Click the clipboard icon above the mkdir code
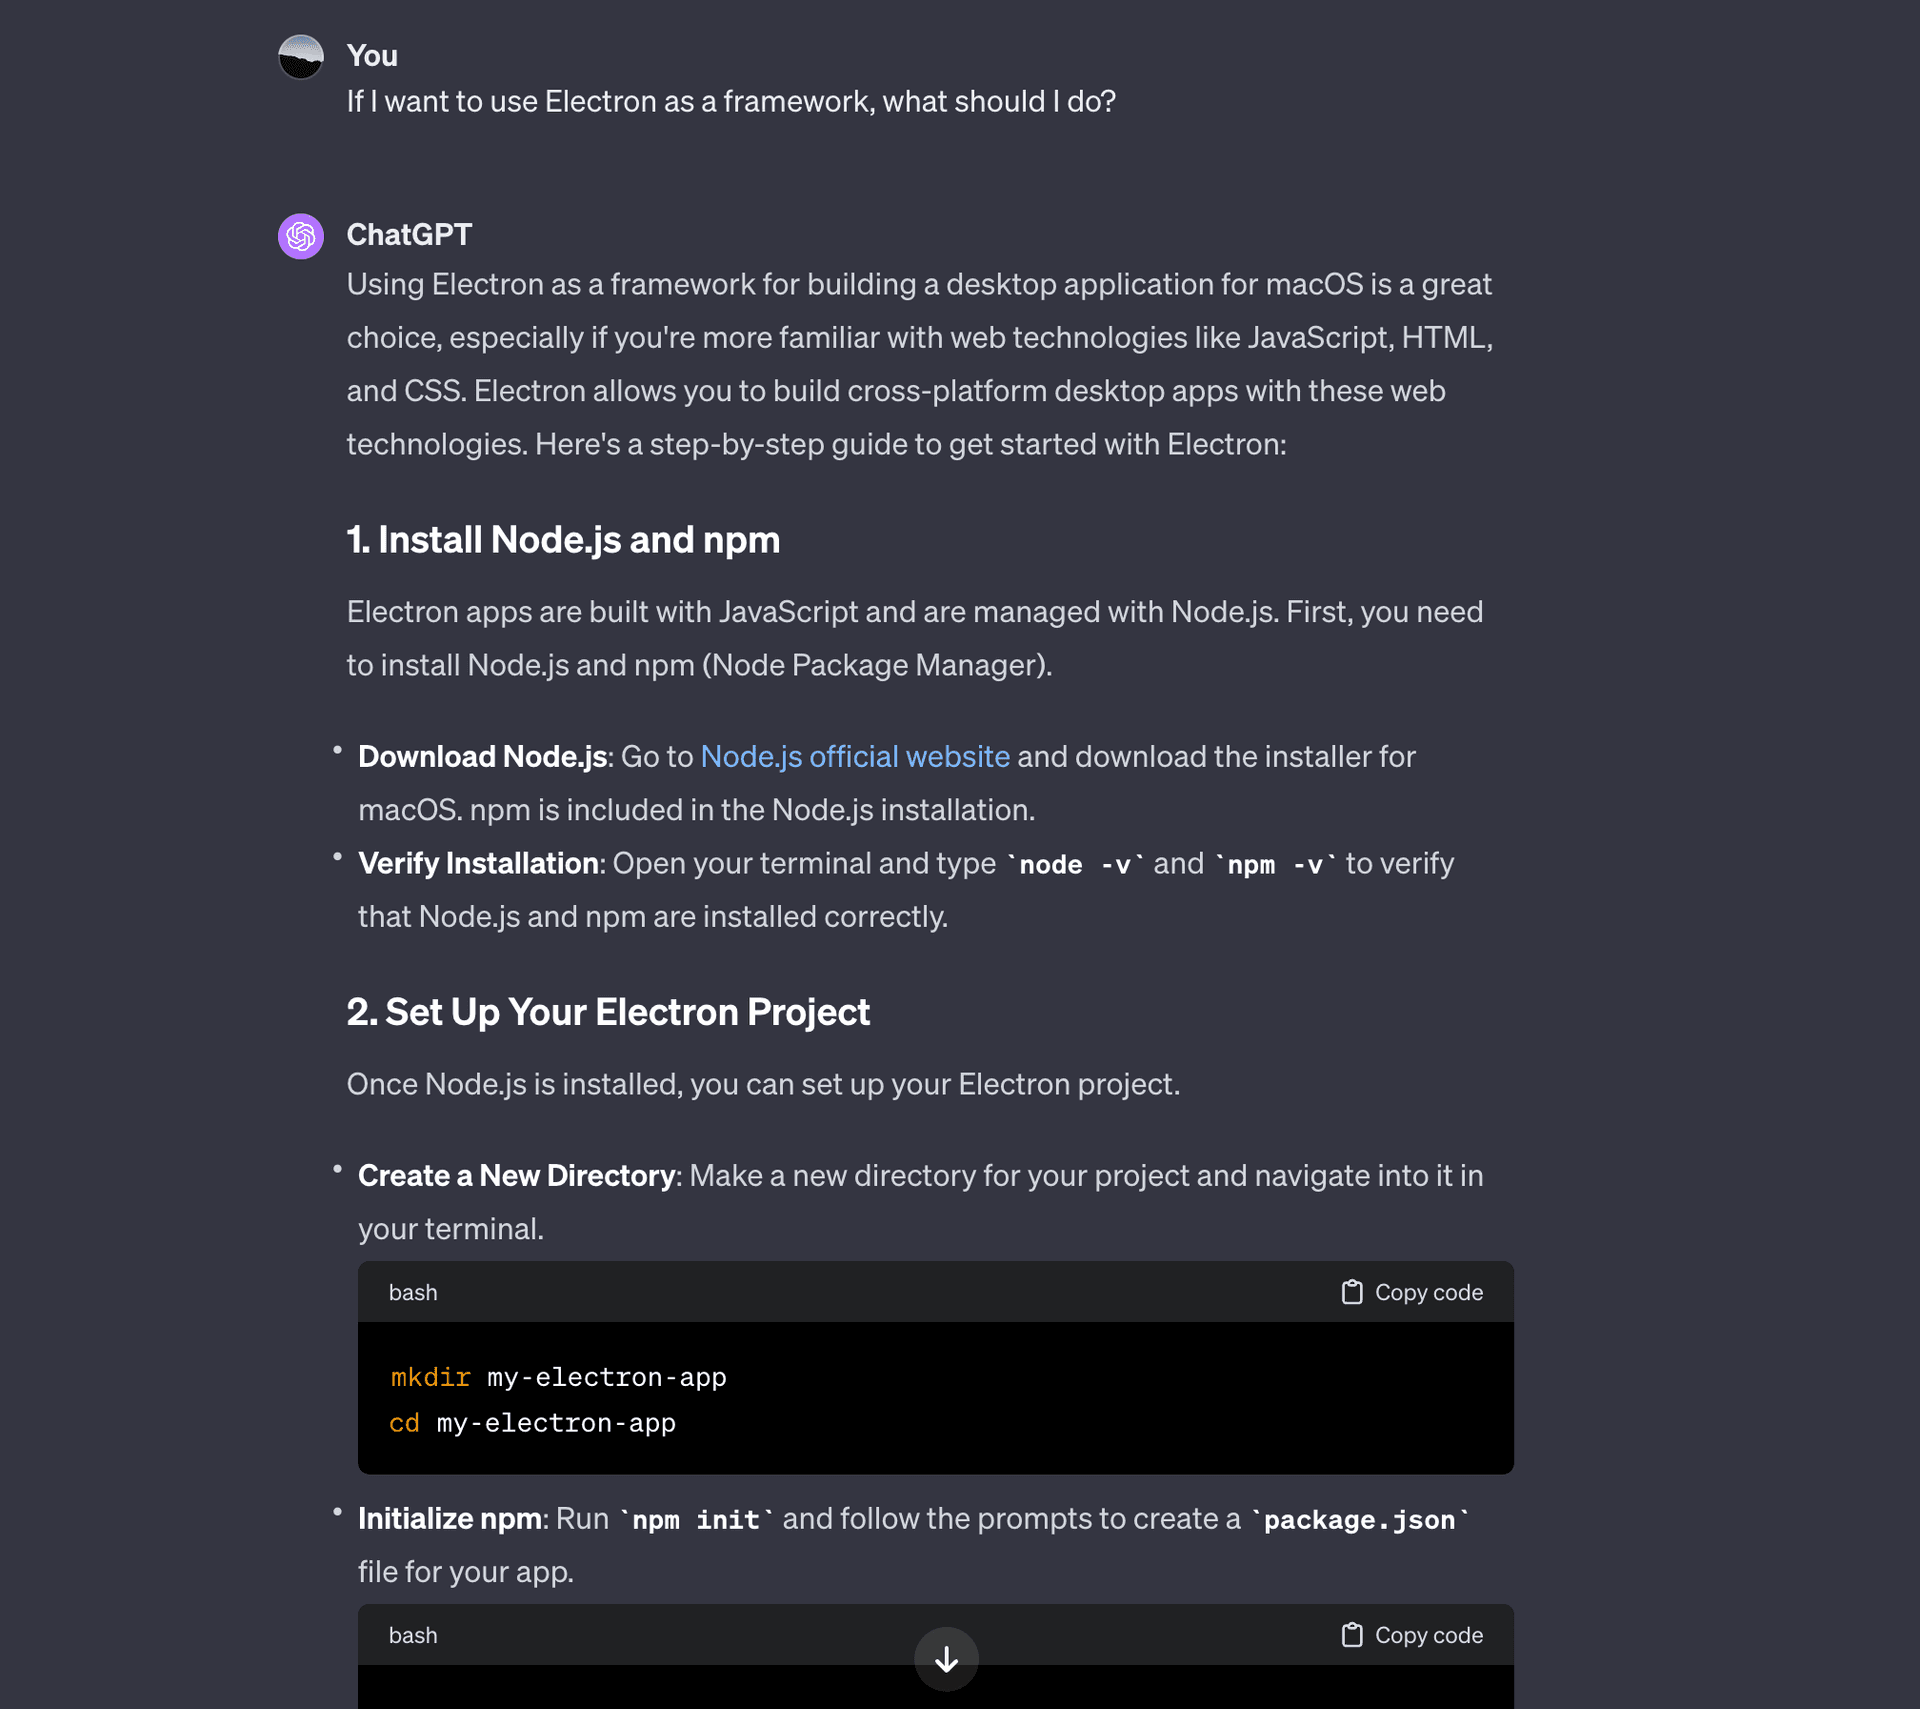 [x=1352, y=1292]
